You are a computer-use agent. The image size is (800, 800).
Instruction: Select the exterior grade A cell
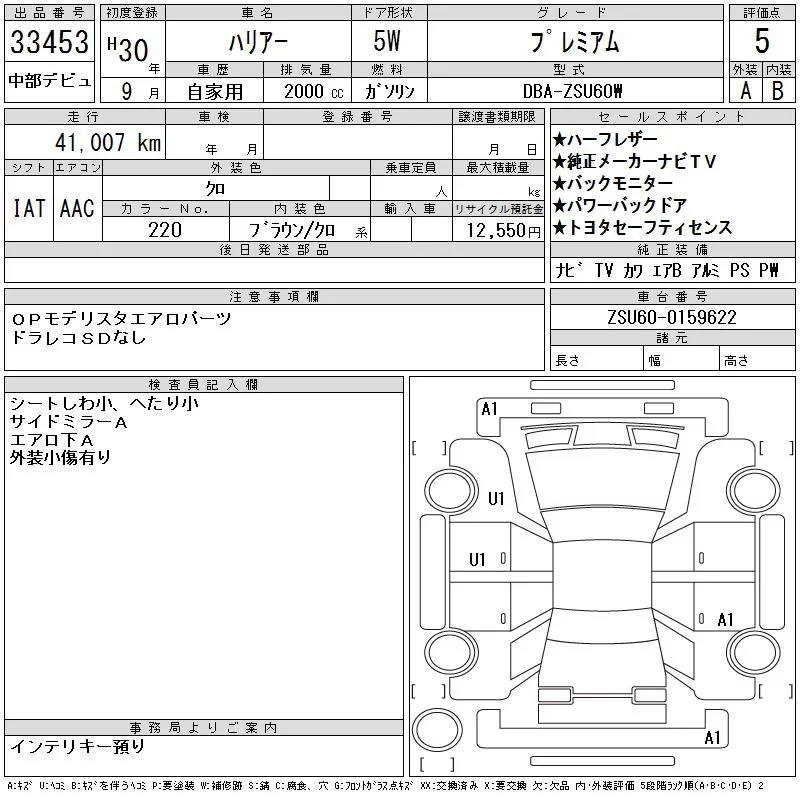[745, 91]
